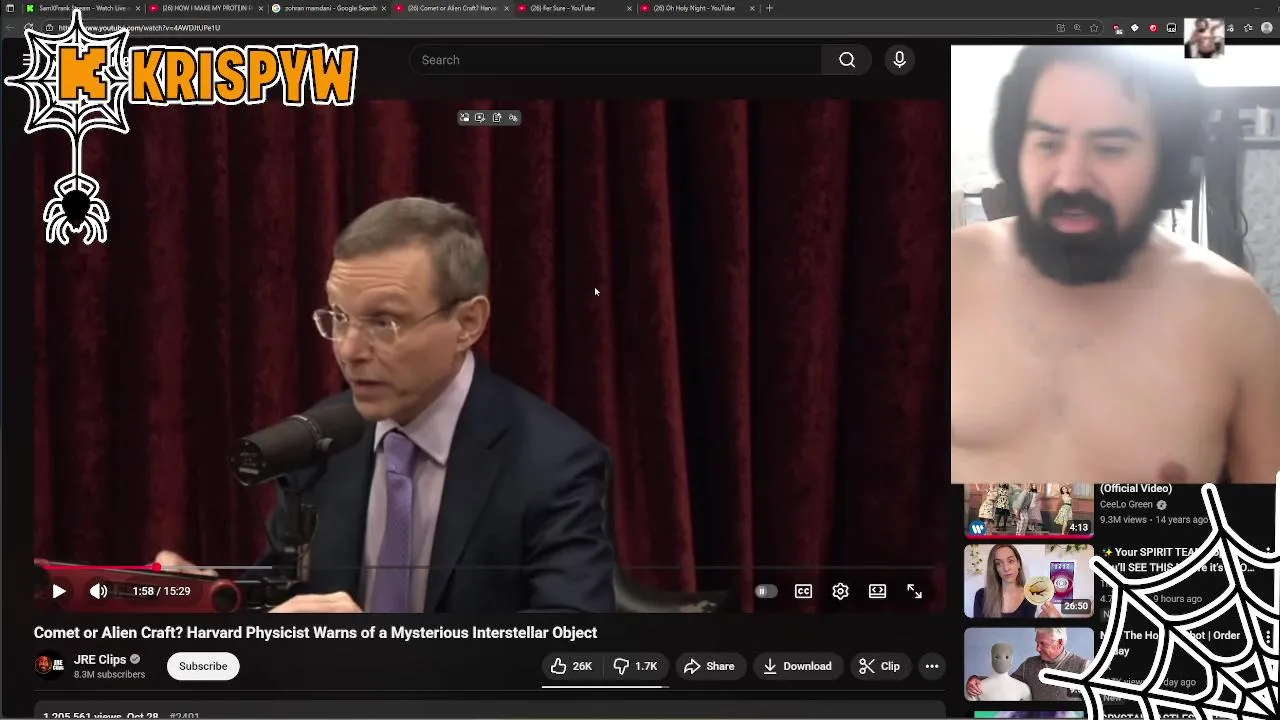
Task: Submit search with the magnifier button
Action: [847, 60]
